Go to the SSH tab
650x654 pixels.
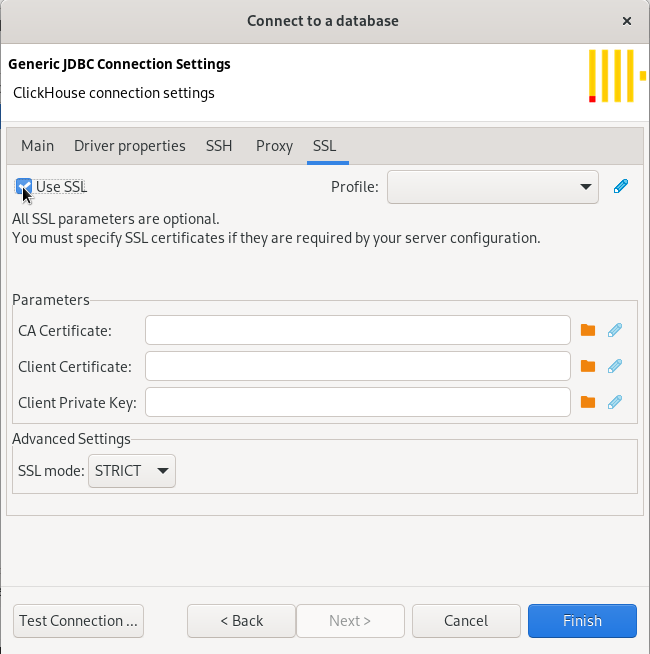click(219, 146)
